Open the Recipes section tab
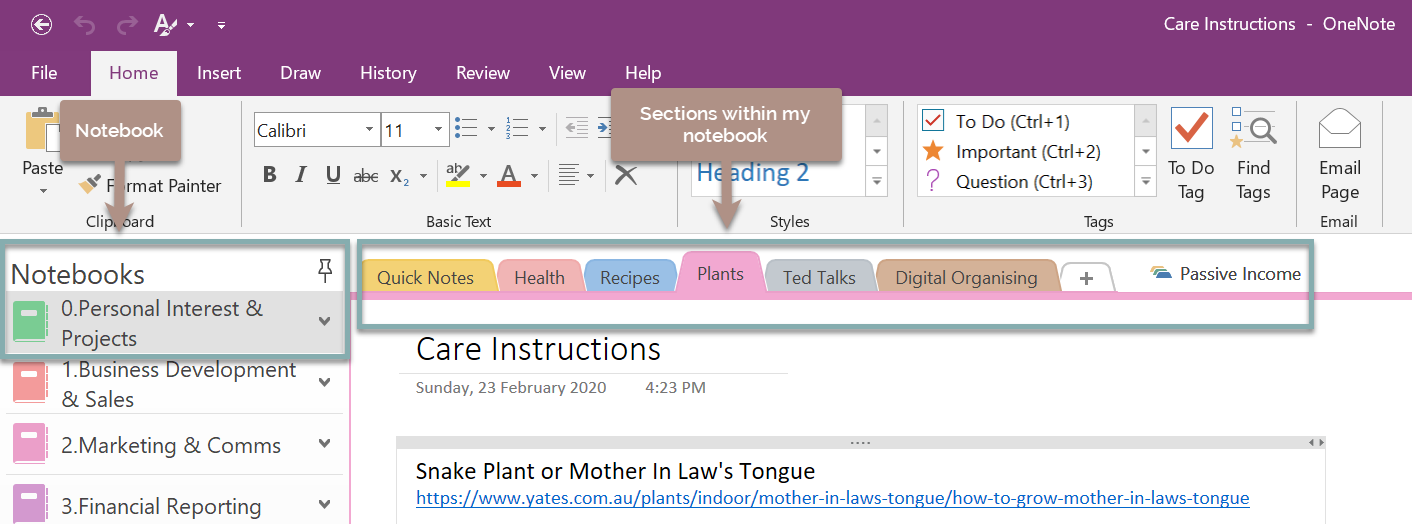 click(x=630, y=278)
